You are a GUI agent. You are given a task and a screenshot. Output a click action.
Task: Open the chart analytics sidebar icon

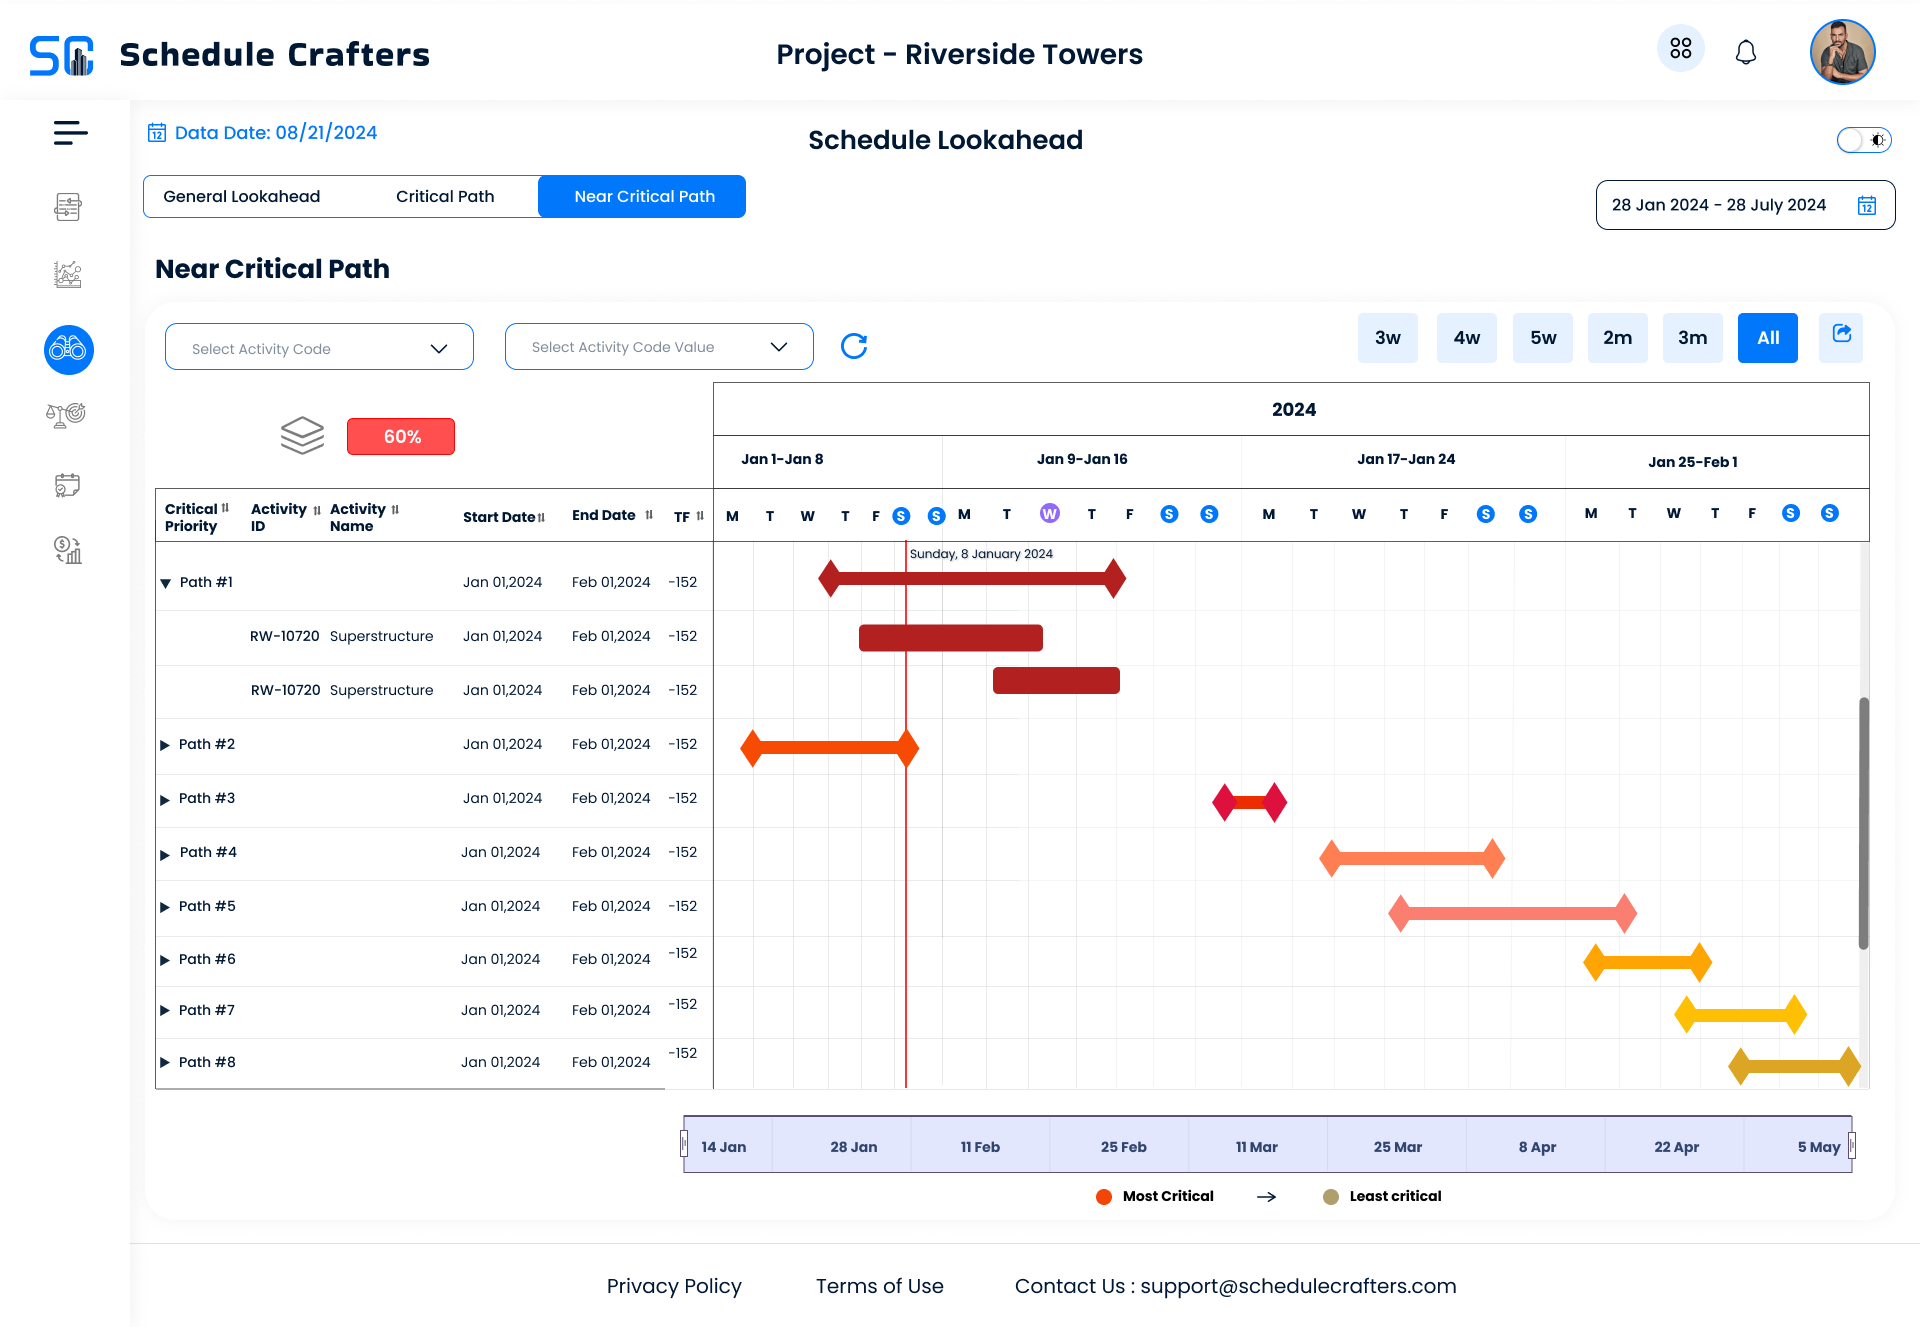coord(68,274)
